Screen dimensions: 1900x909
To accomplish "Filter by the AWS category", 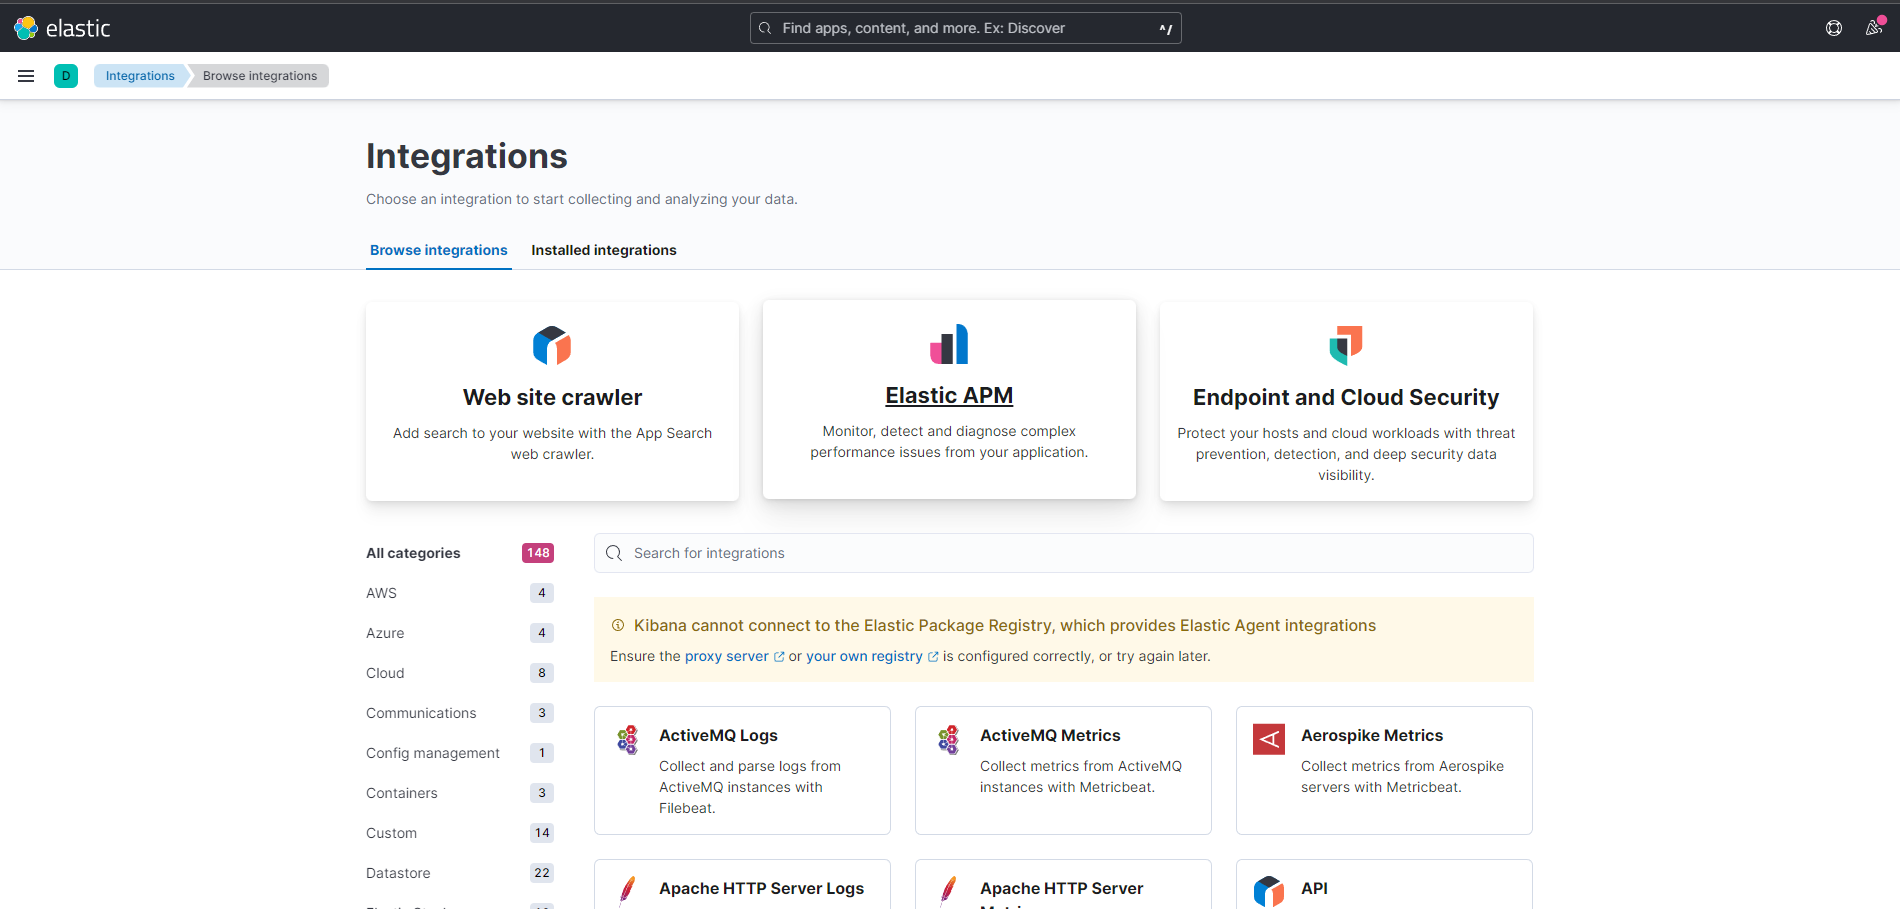I will pos(381,593).
